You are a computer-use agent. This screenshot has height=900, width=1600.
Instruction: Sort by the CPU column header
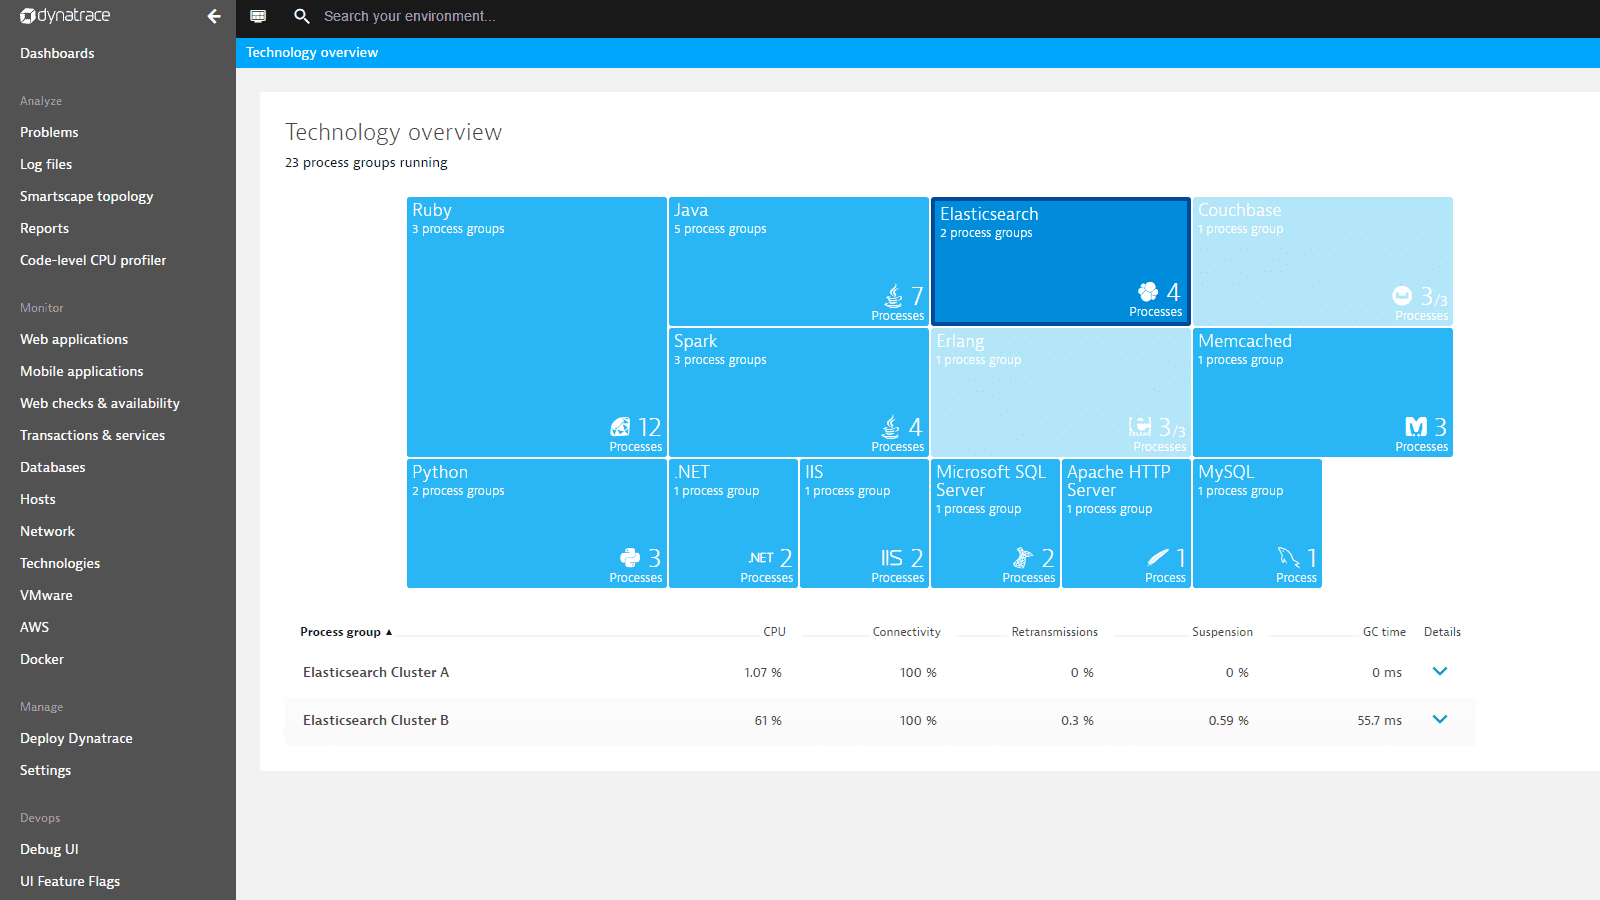[774, 632]
